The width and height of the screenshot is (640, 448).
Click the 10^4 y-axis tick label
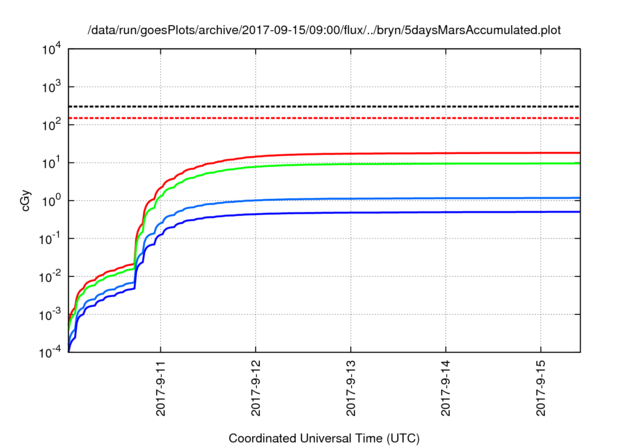click(x=51, y=49)
